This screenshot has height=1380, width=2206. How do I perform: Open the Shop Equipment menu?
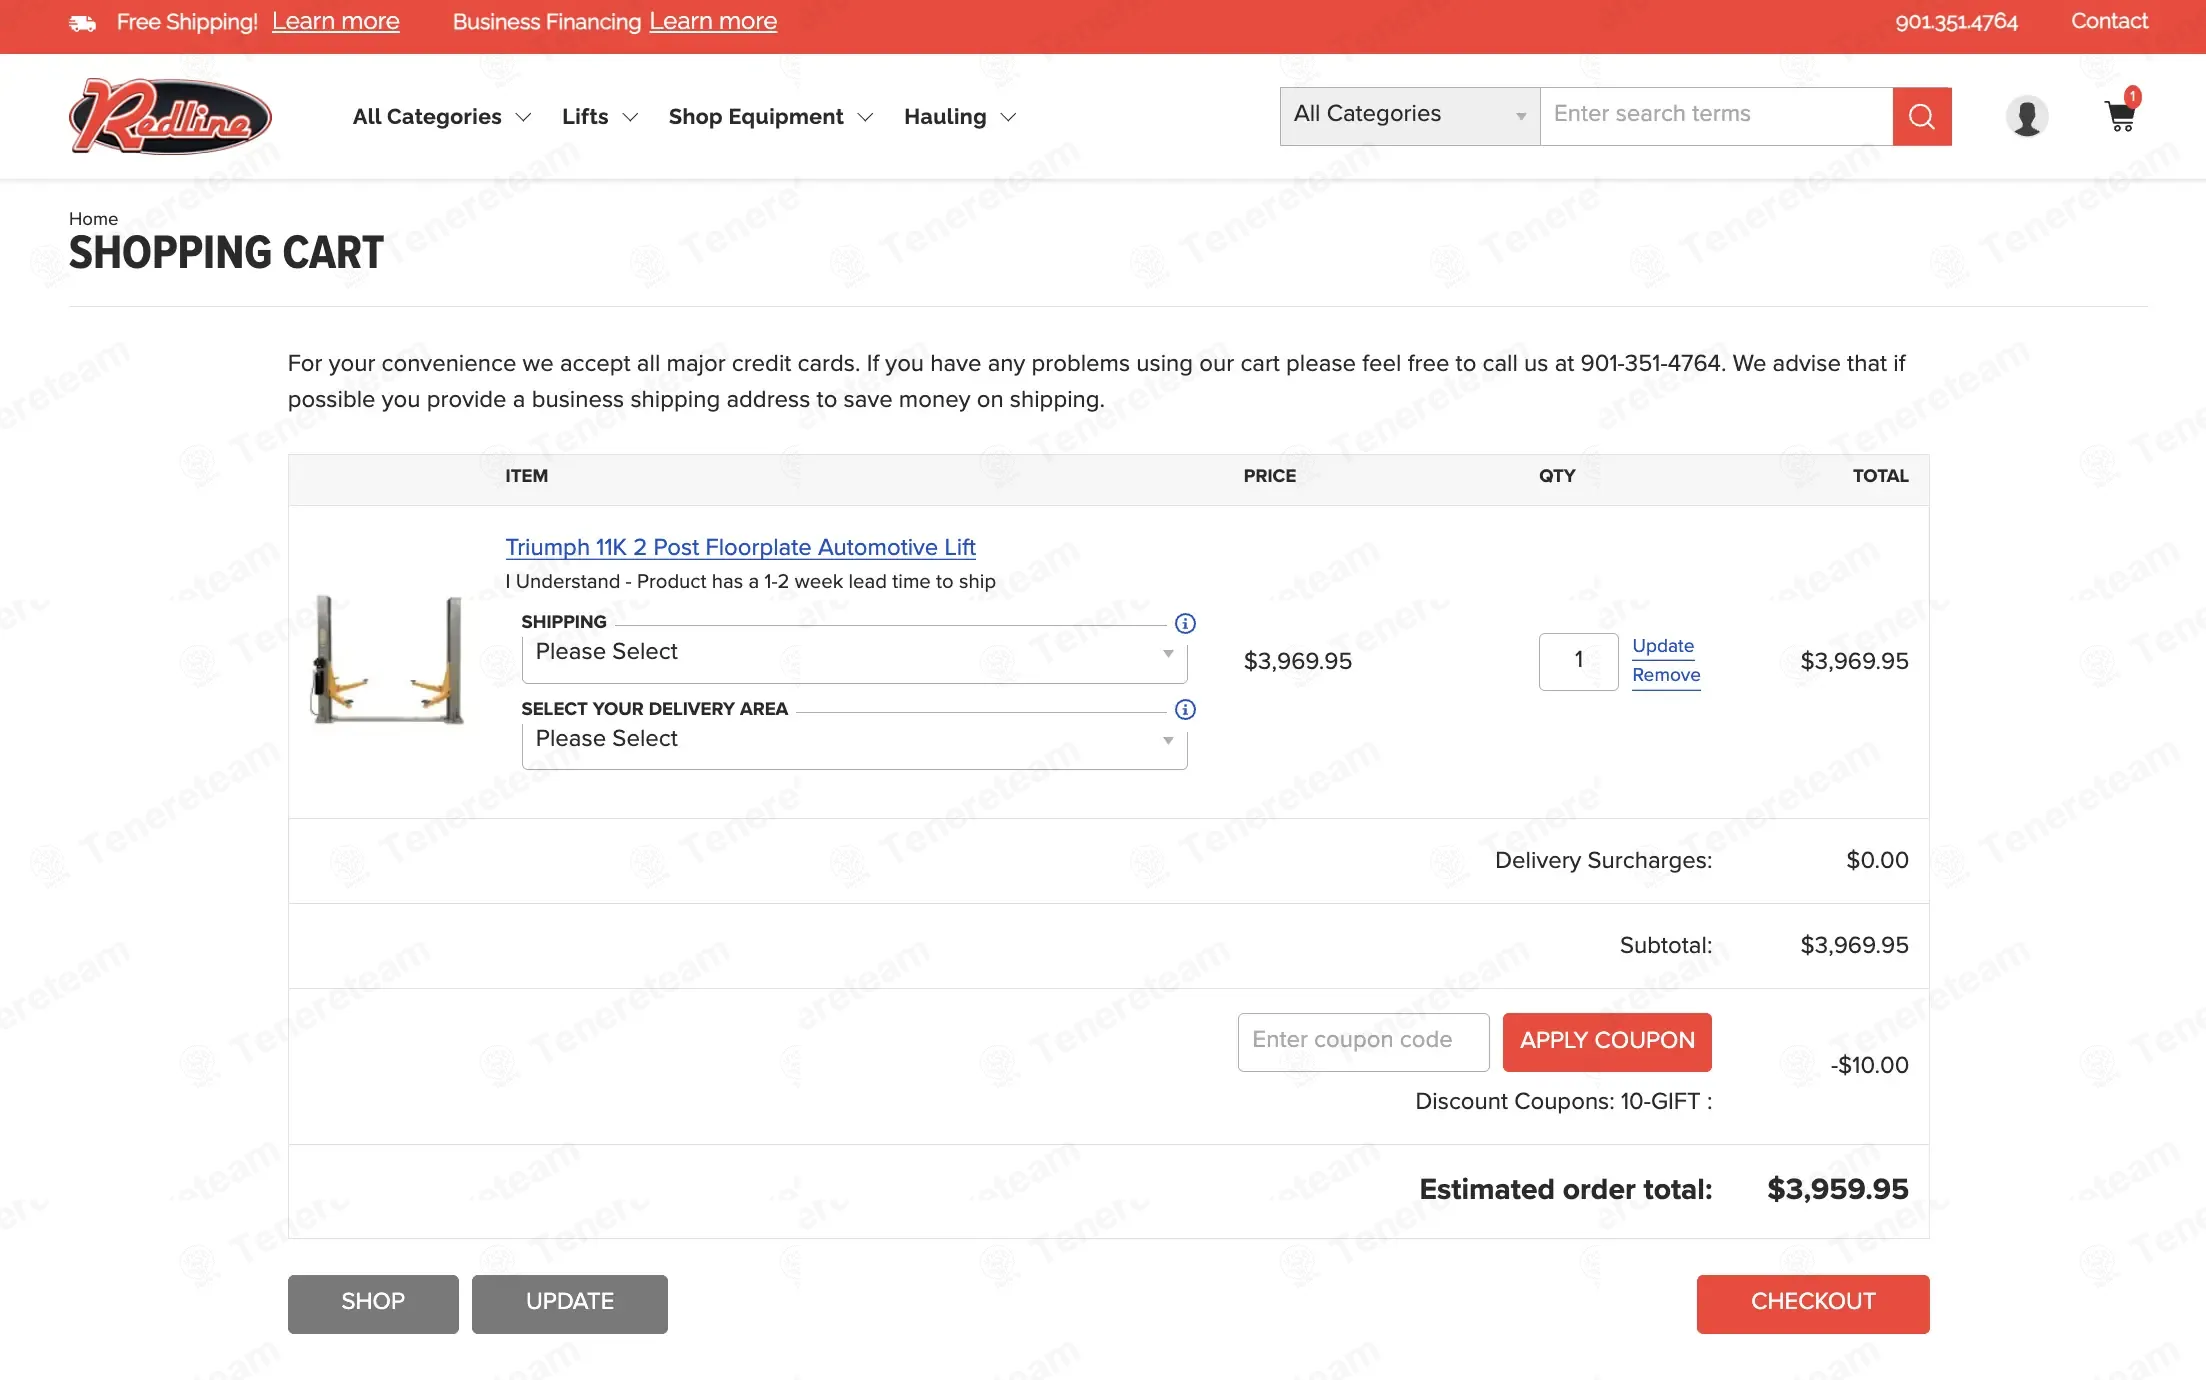point(770,117)
